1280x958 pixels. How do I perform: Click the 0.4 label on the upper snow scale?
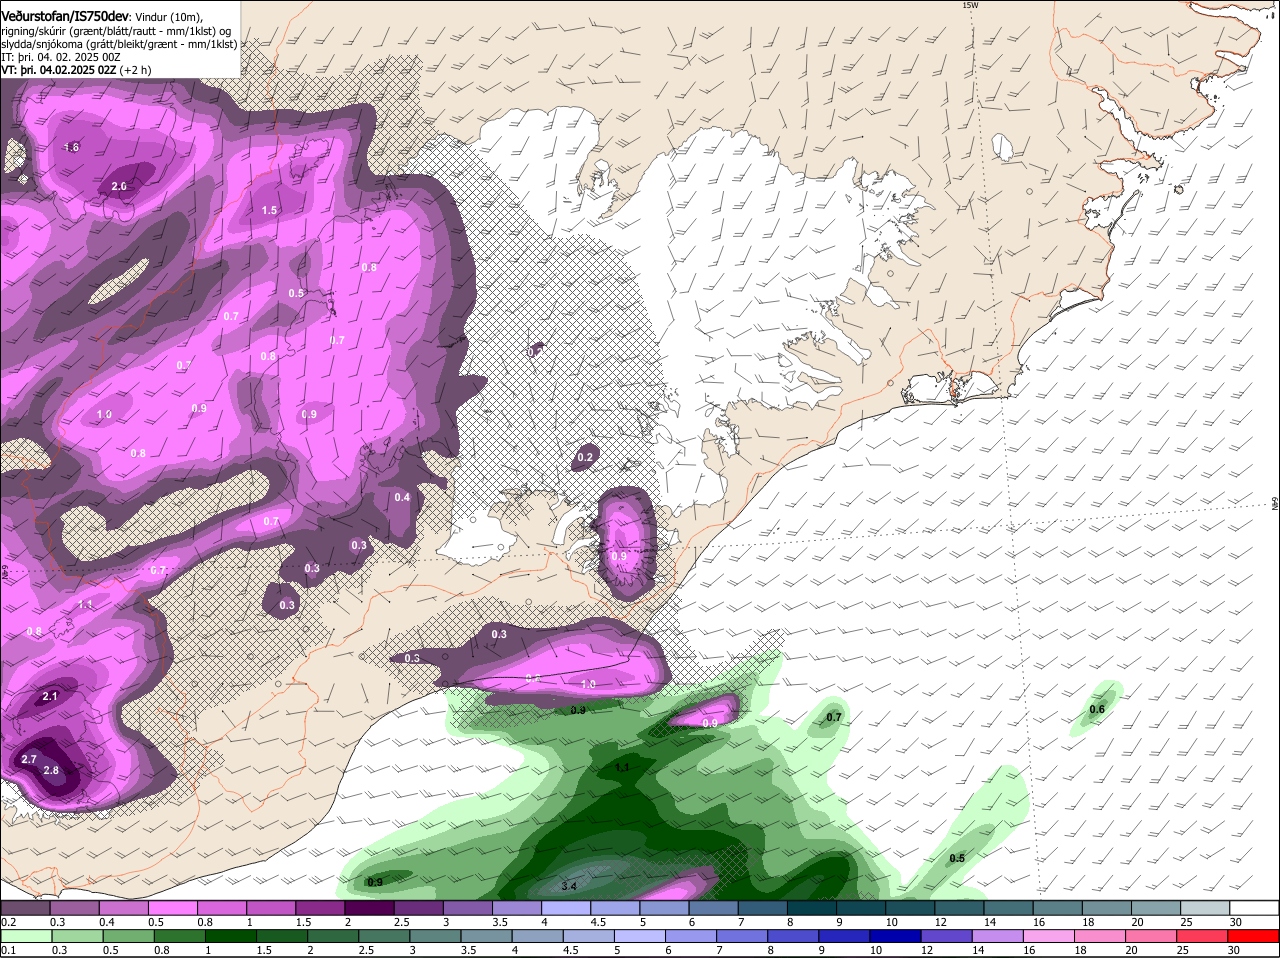click(107, 922)
